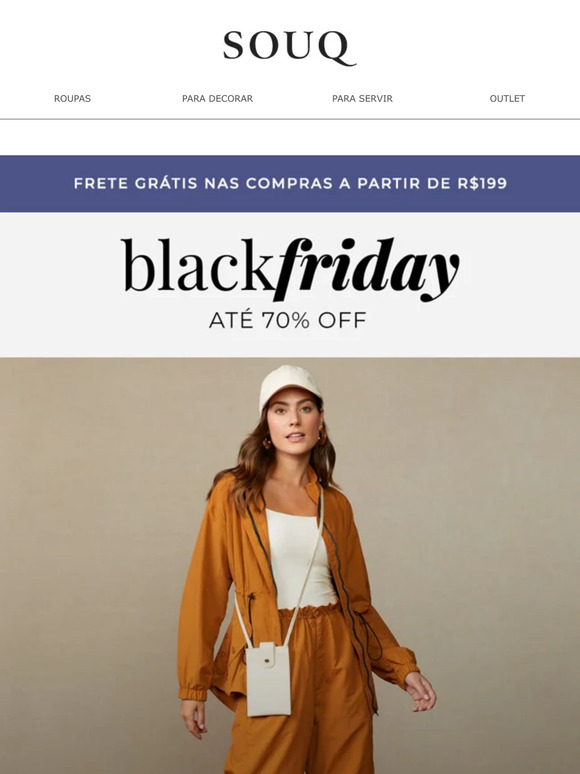Click the blackfriday headline text

click(290, 269)
